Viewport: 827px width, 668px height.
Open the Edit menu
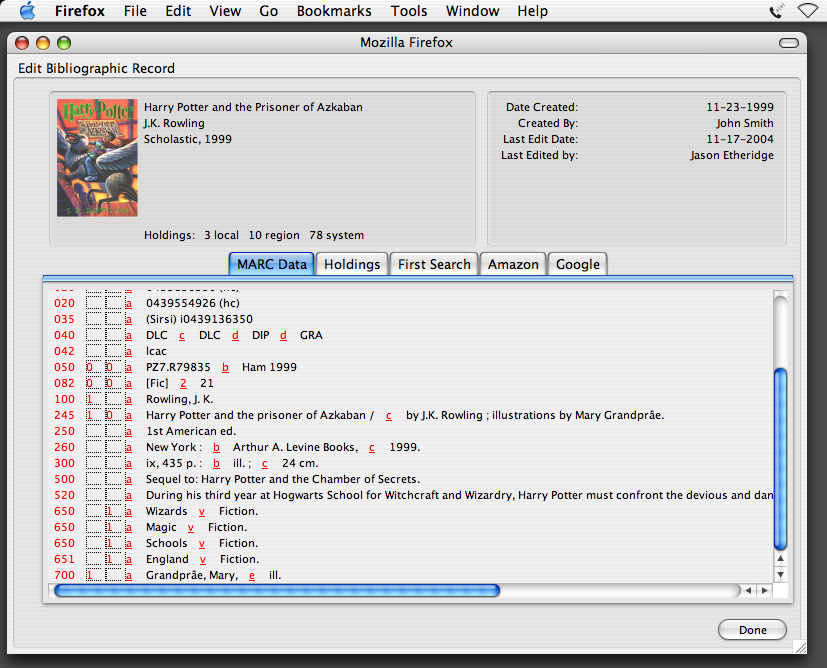[178, 11]
